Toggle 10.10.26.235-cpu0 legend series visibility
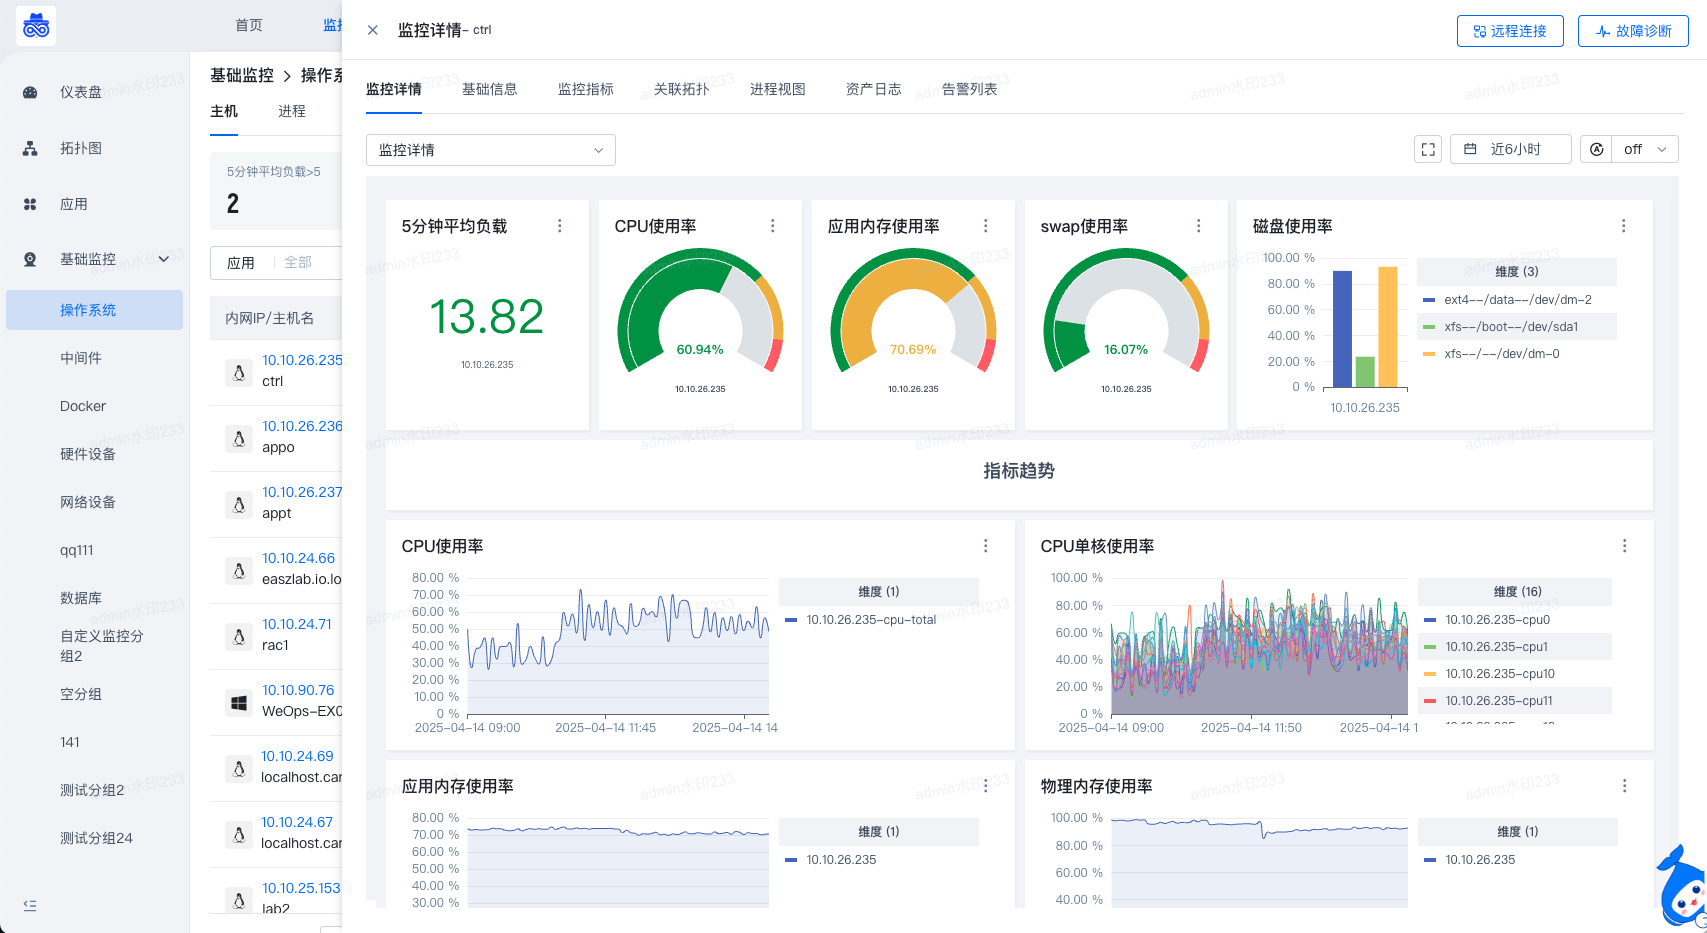The image size is (1707, 933). (x=1497, y=620)
